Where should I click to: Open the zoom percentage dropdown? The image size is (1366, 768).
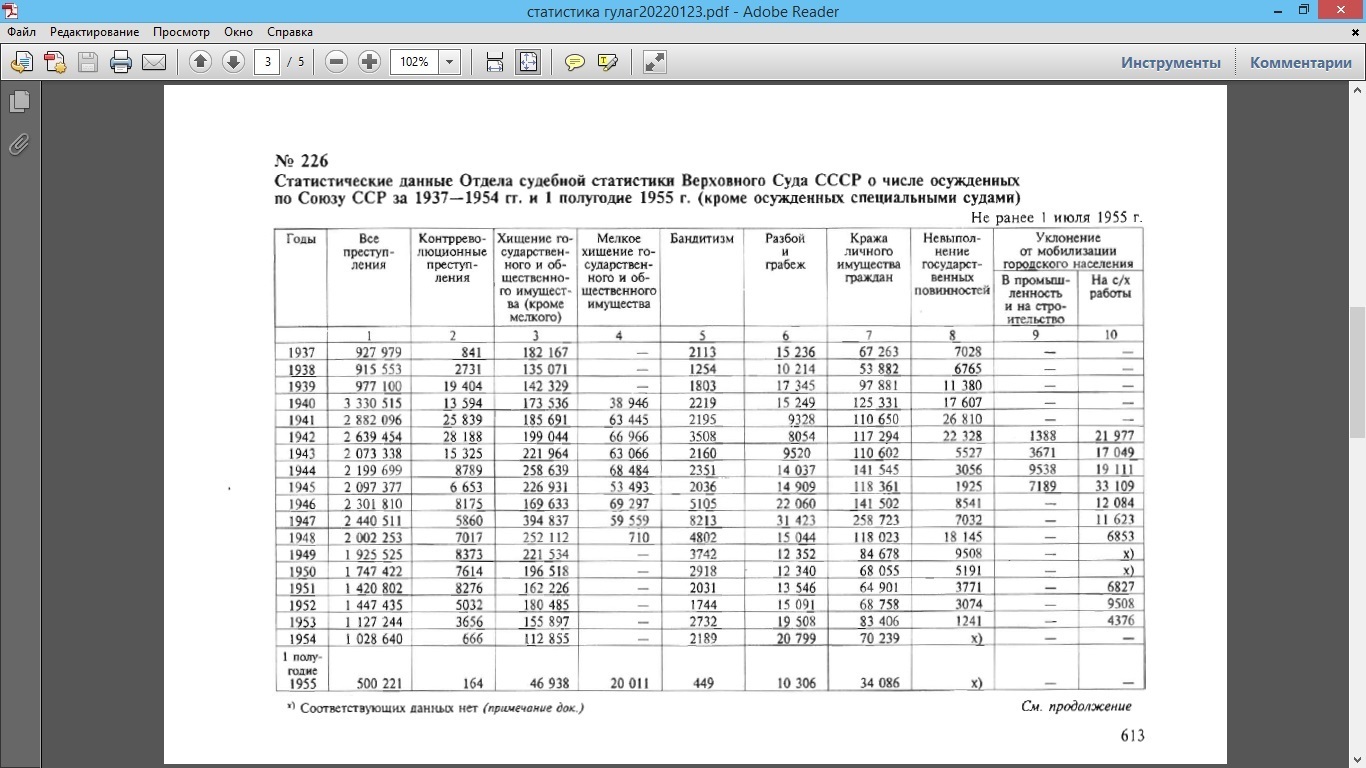click(450, 62)
